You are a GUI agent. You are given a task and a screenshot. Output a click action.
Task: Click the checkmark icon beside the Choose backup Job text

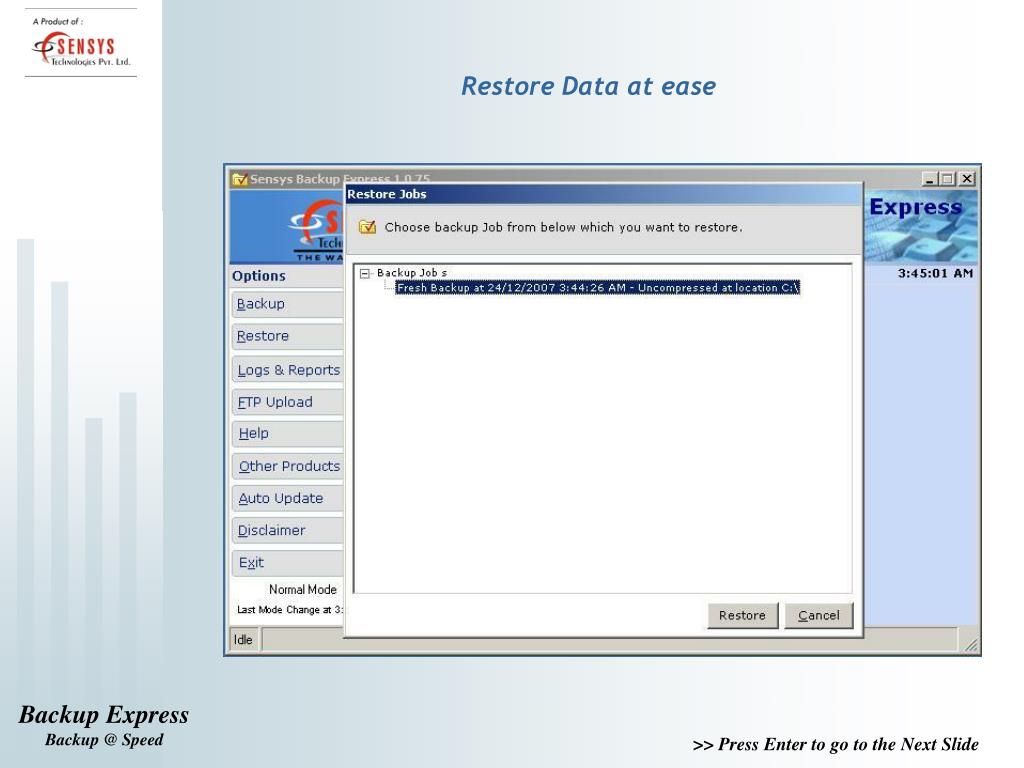coord(368,227)
